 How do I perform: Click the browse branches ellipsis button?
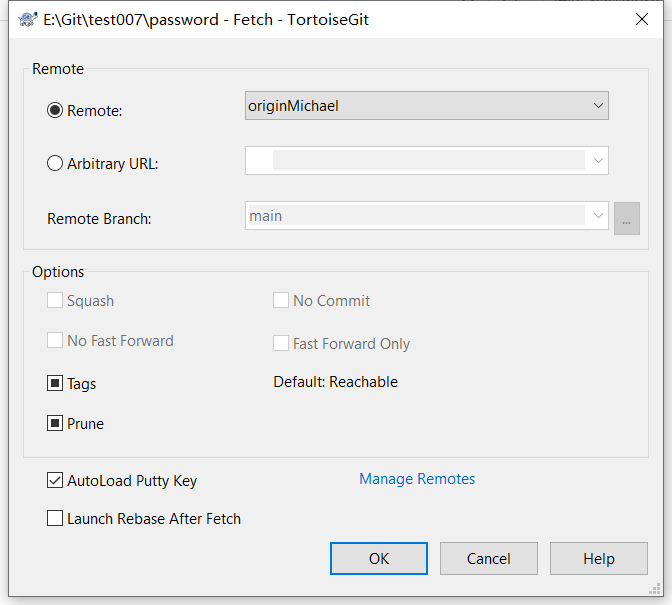tap(627, 219)
